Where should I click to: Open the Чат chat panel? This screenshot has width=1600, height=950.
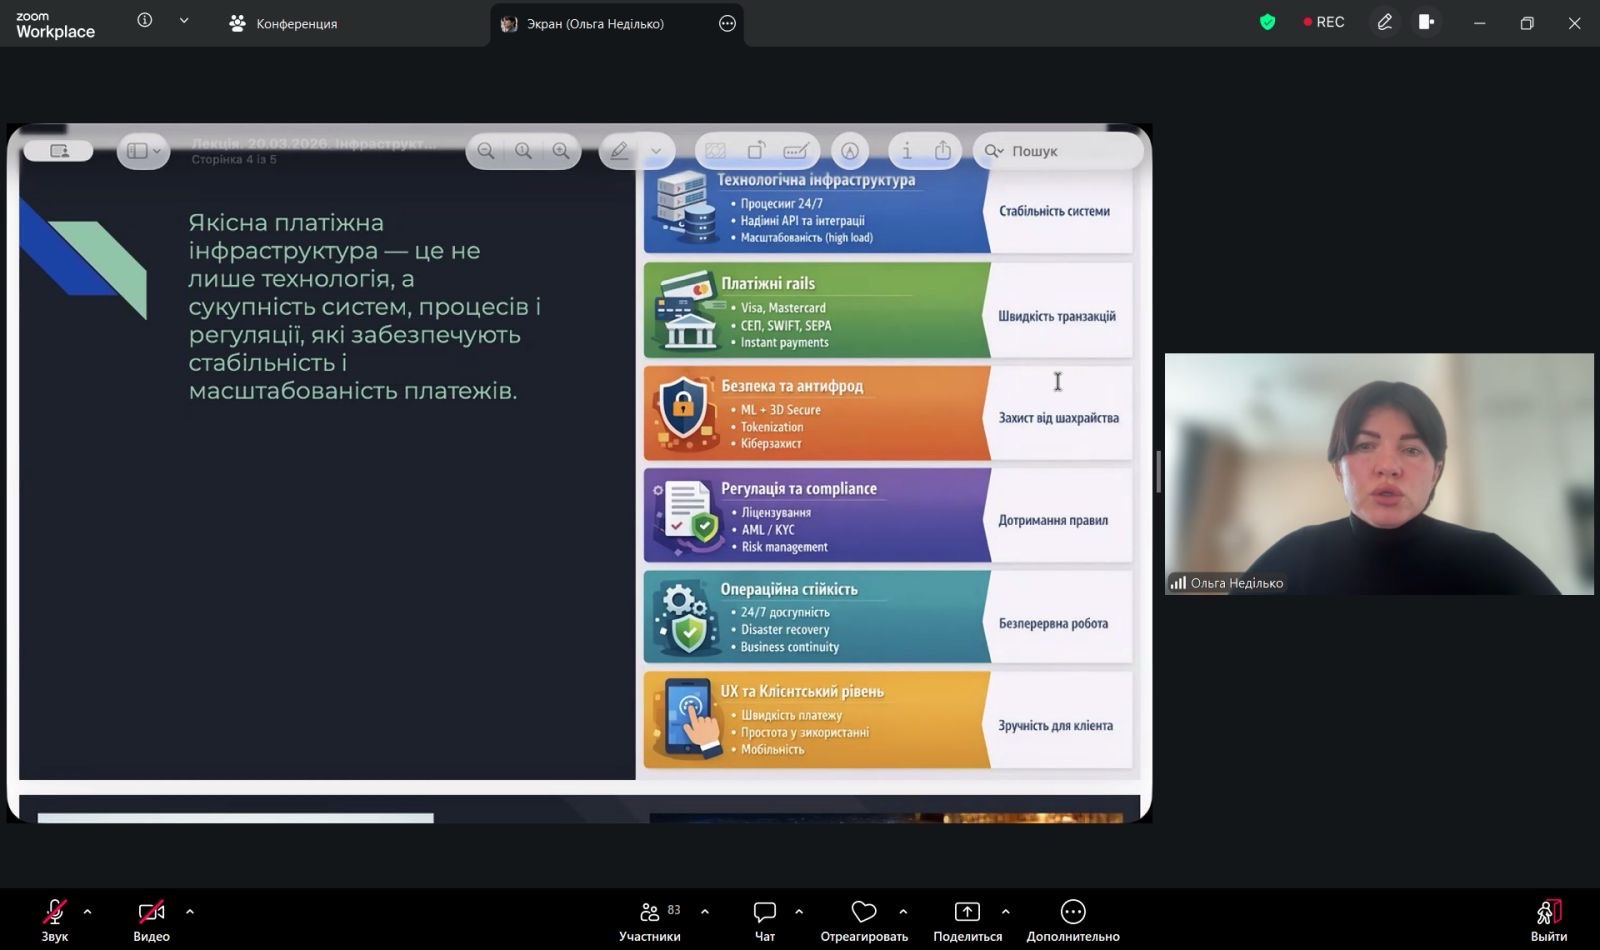765,912
